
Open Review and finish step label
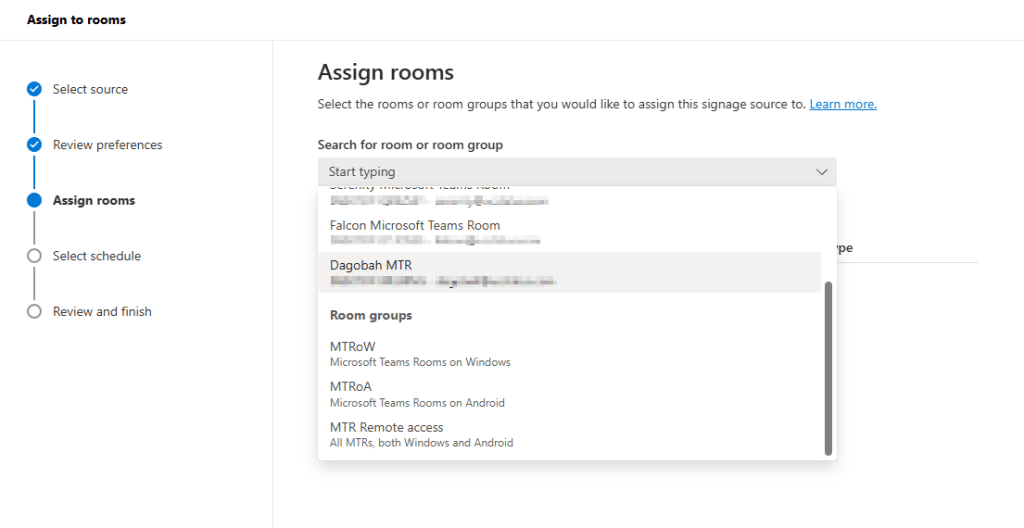pyautogui.click(x=102, y=312)
